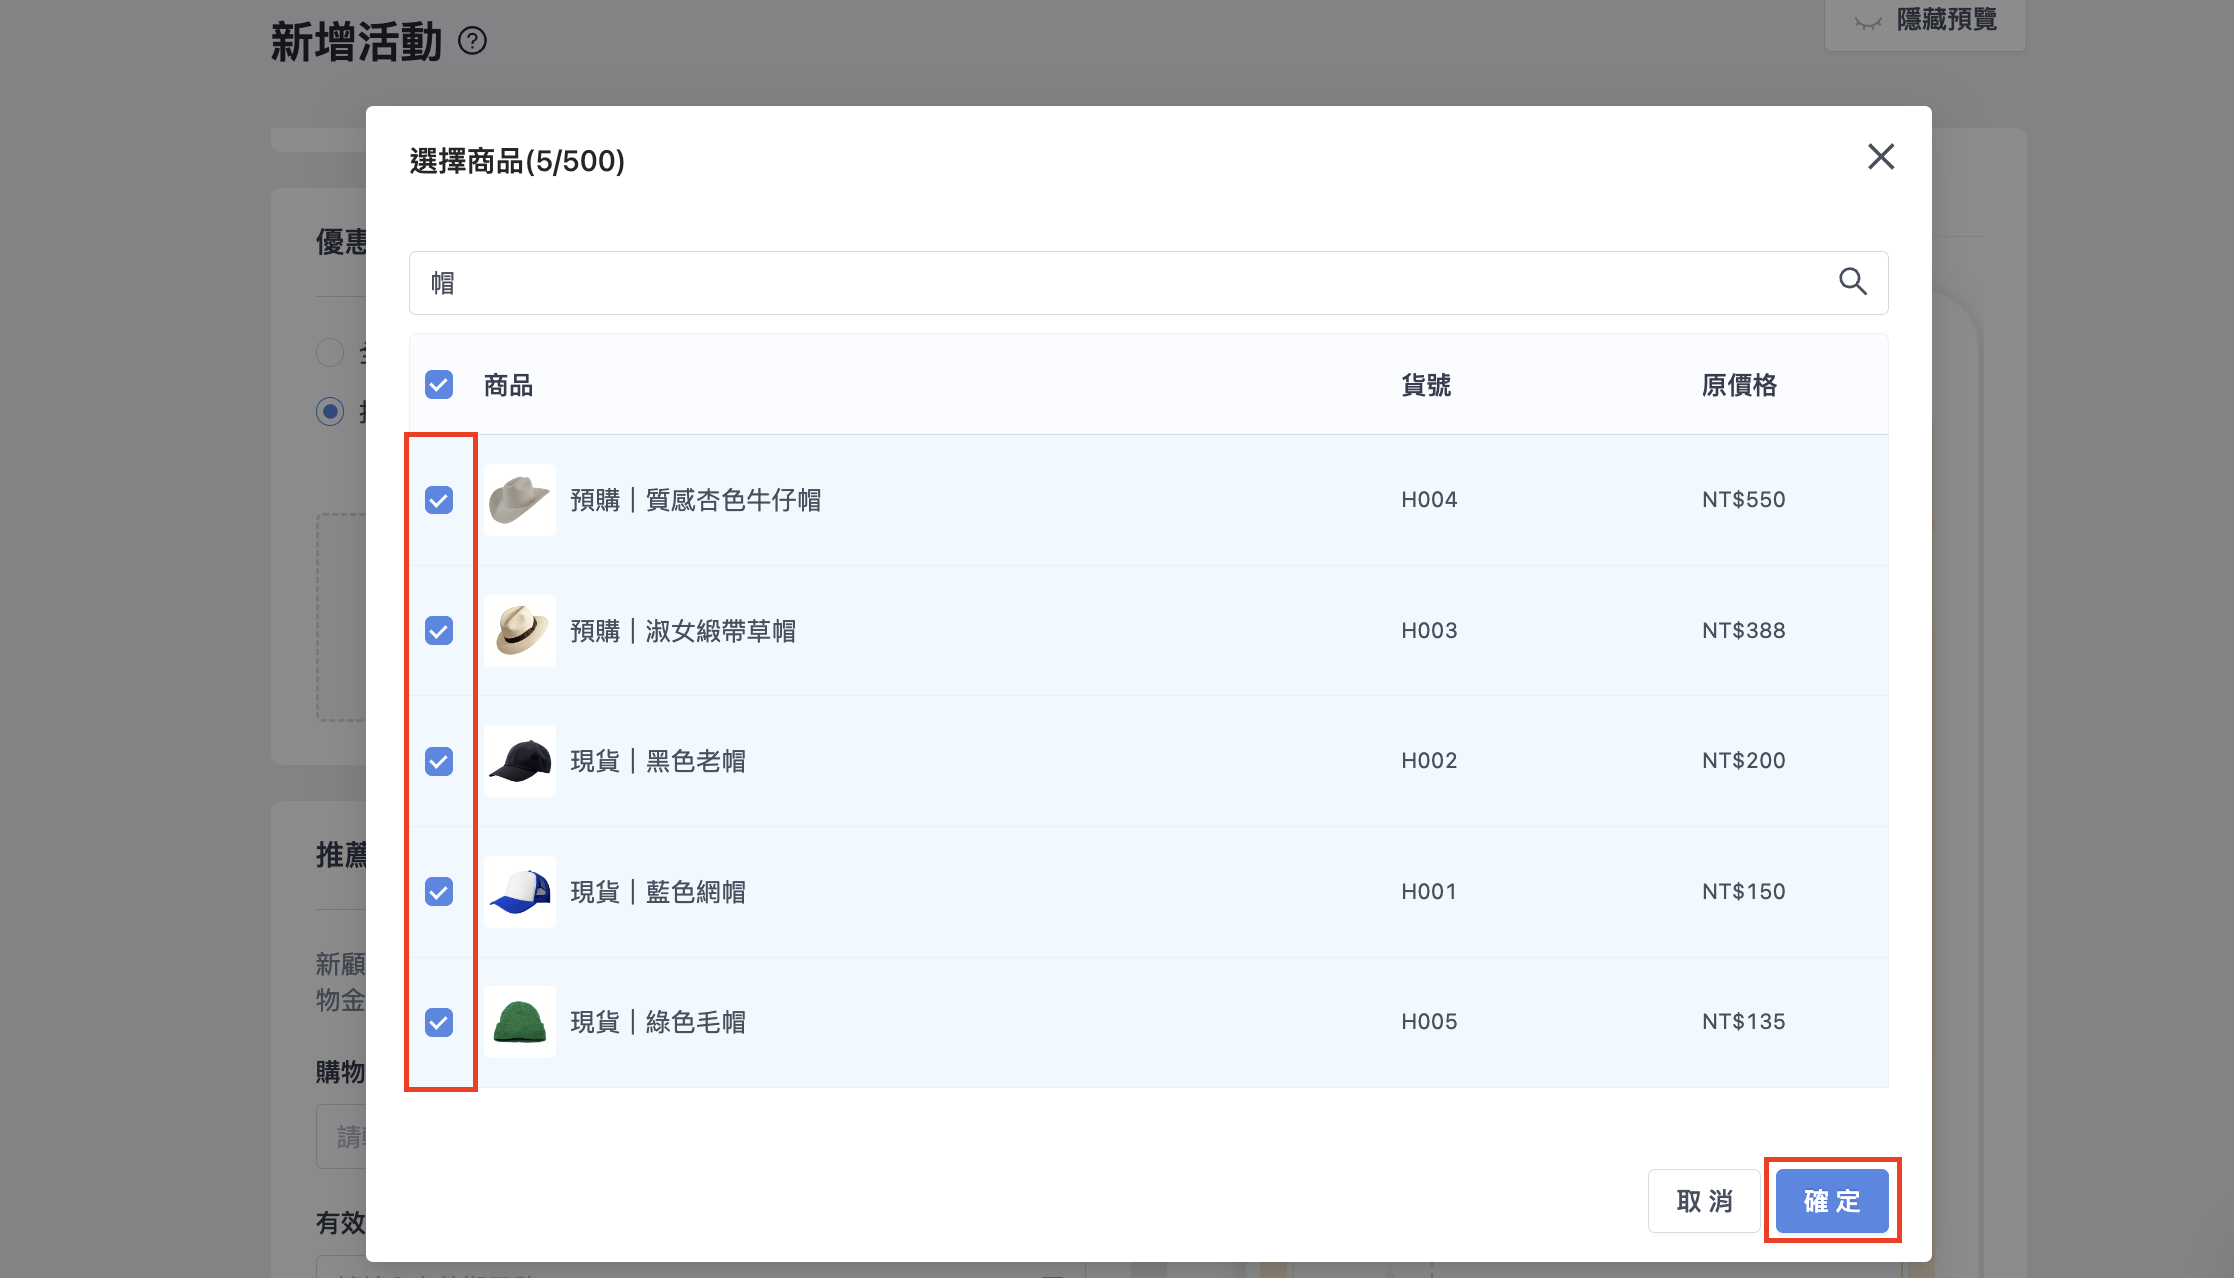Click the black cap thumbnail
This screenshot has height=1278, width=2234.
click(x=520, y=761)
